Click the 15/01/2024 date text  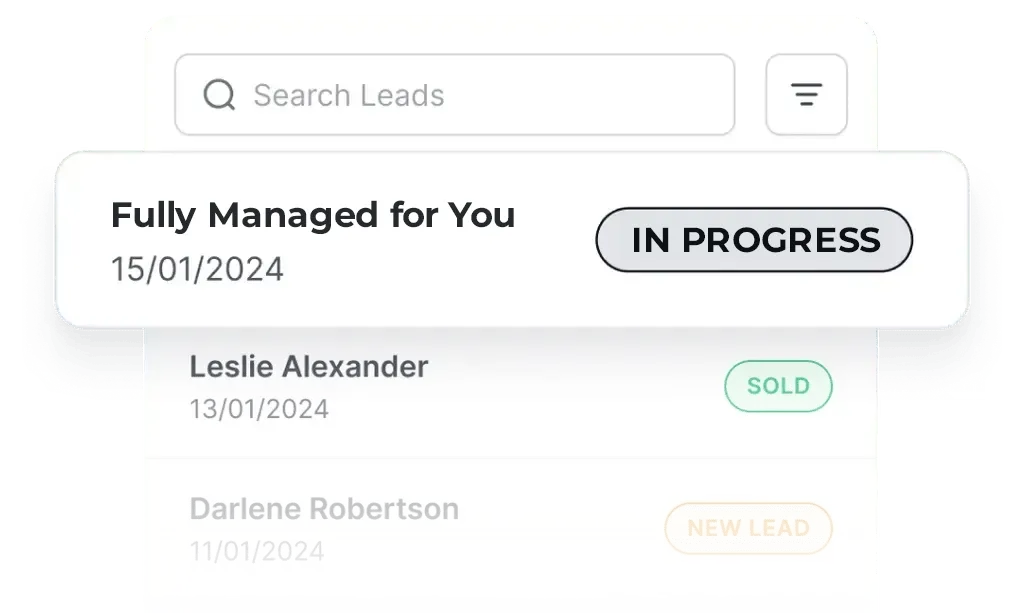click(x=197, y=269)
